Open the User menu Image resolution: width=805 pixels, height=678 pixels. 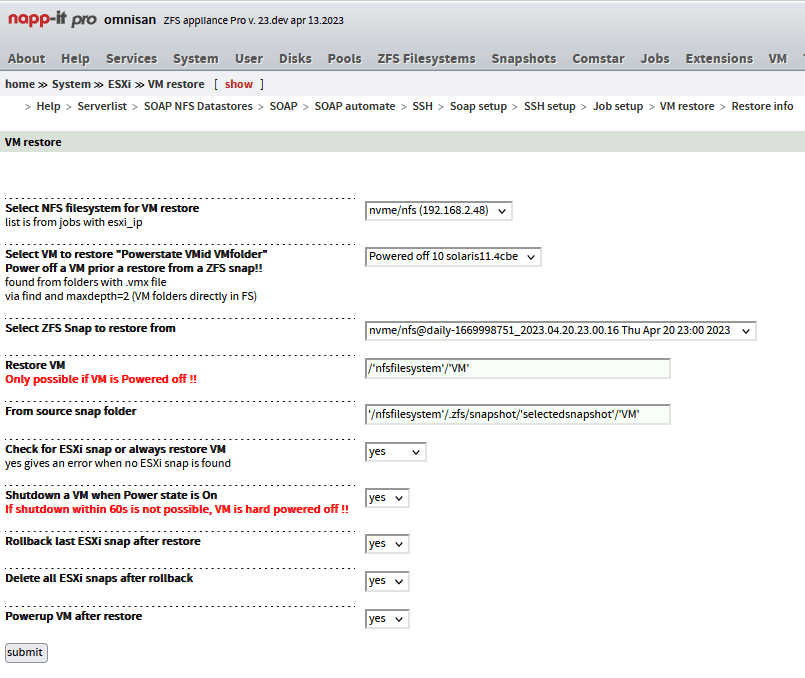[249, 59]
